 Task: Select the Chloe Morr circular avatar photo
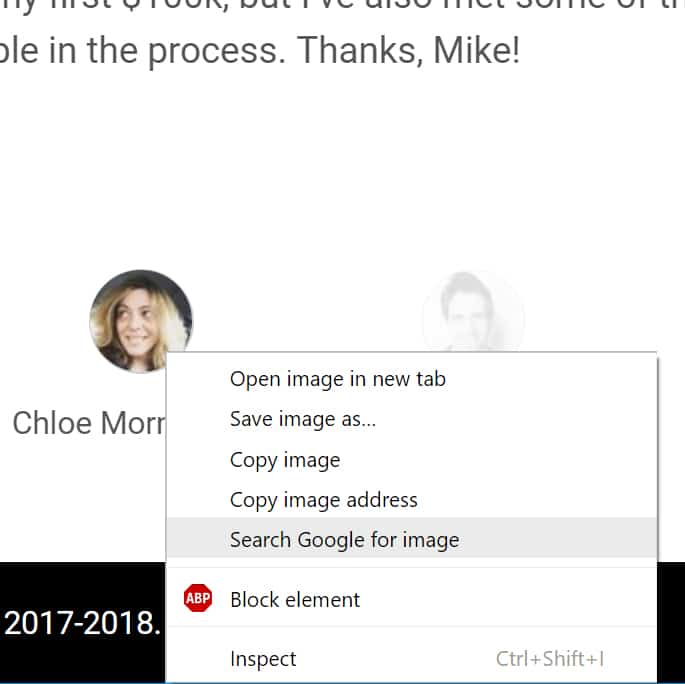[x=141, y=321]
